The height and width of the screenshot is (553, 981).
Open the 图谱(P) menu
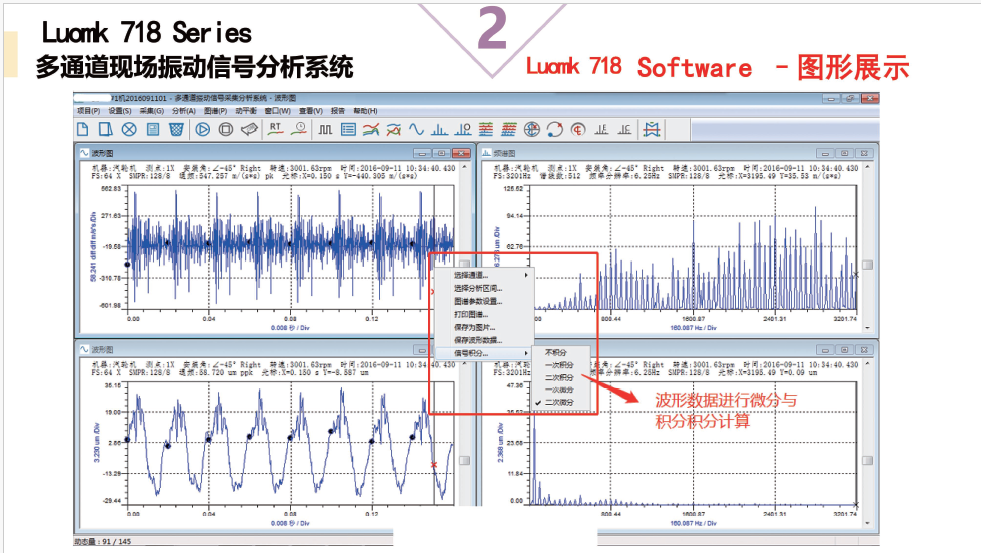(215, 111)
